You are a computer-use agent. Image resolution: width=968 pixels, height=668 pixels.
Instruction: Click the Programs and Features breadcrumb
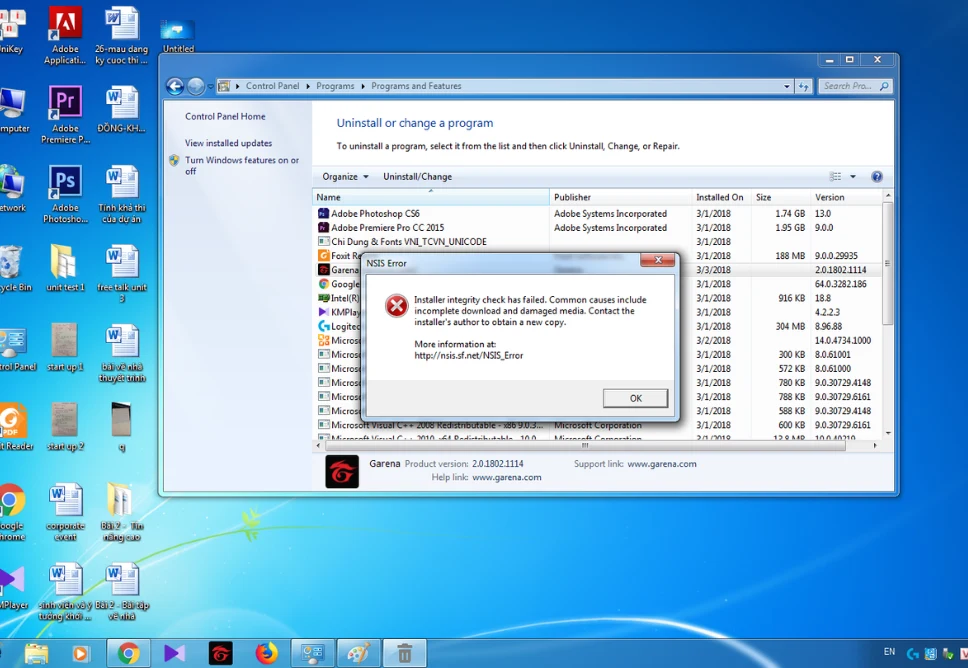click(x=416, y=86)
